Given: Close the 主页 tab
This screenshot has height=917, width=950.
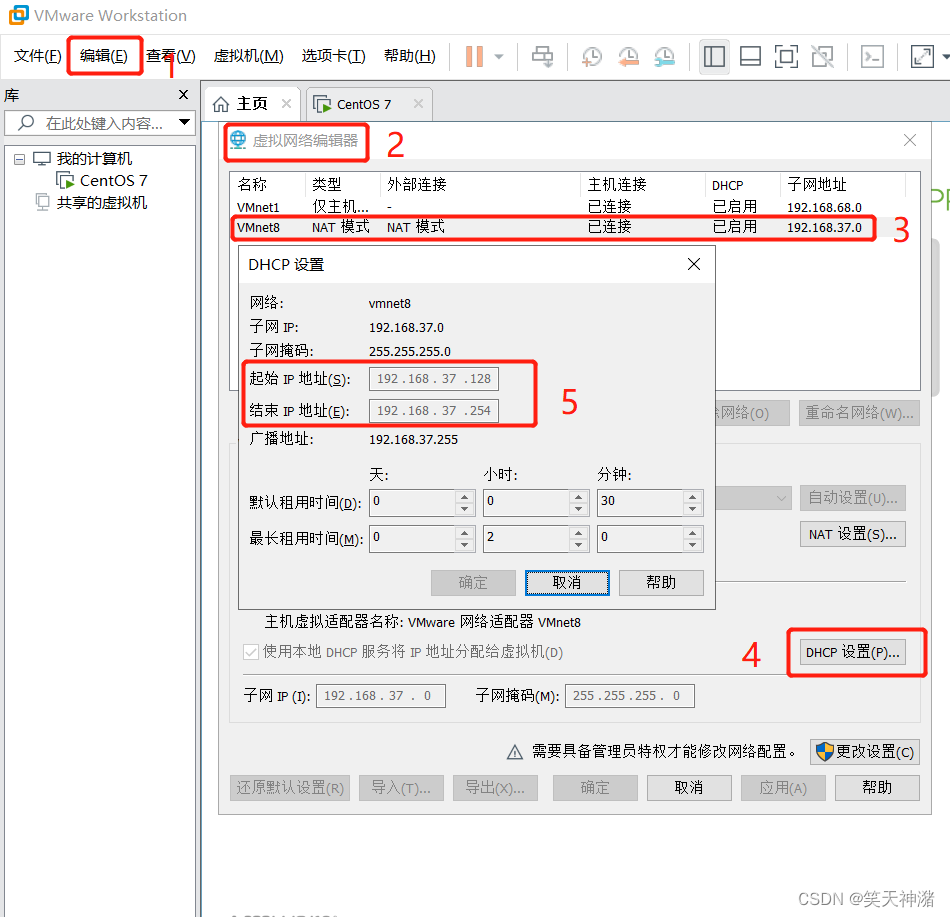Looking at the screenshot, I should pyautogui.click(x=287, y=104).
